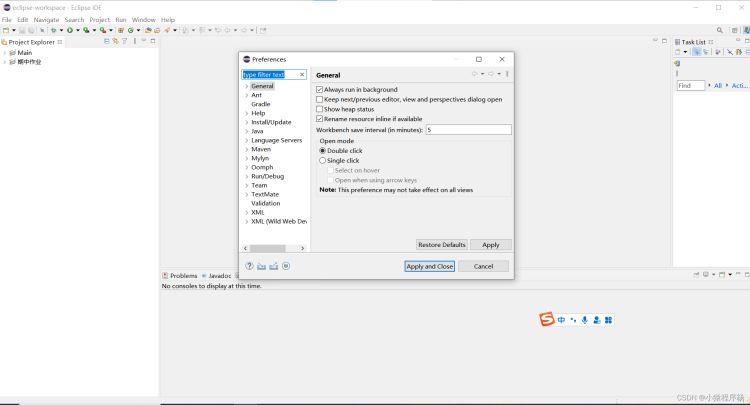750x405 pixels.
Task: Clear the filter text with X icon
Action: point(302,75)
